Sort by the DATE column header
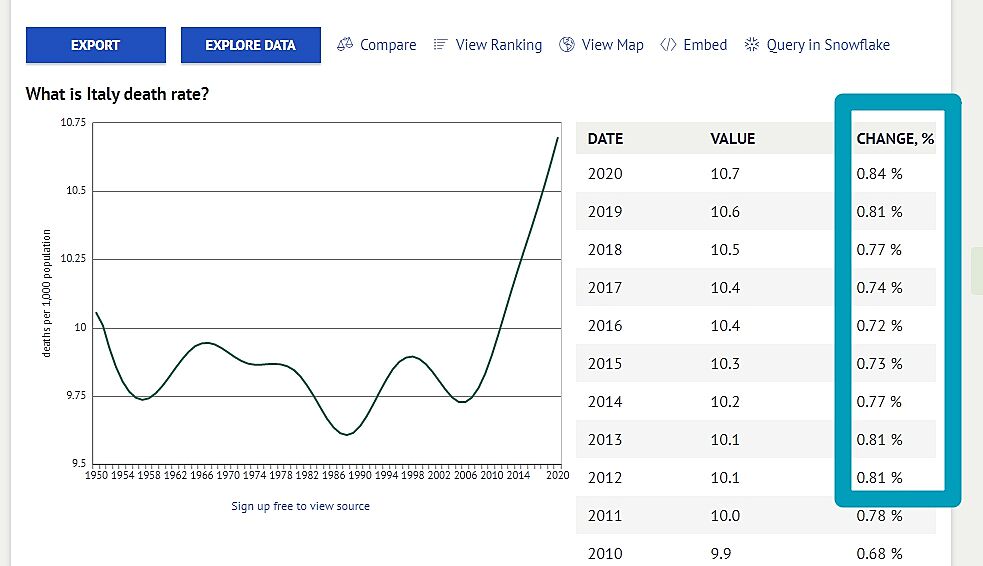The height and width of the screenshot is (566, 983). [605, 139]
